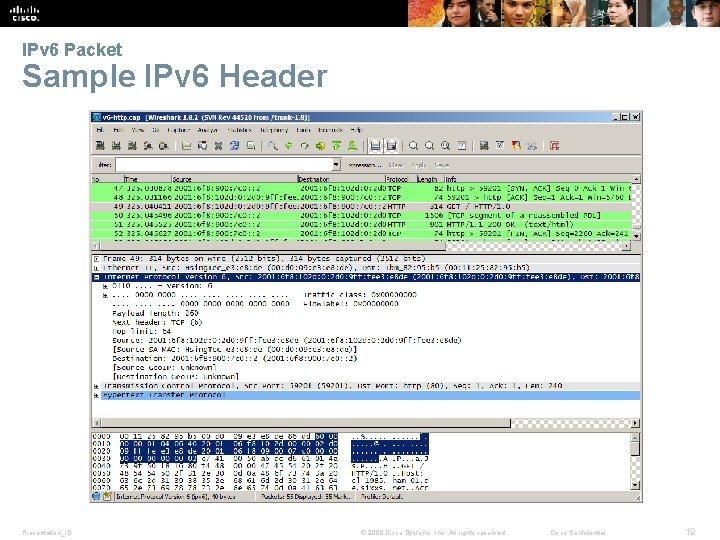Screen dimensions: 720x540
Task: Zoom out toolbar icon
Action: pyautogui.click(x=429, y=146)
